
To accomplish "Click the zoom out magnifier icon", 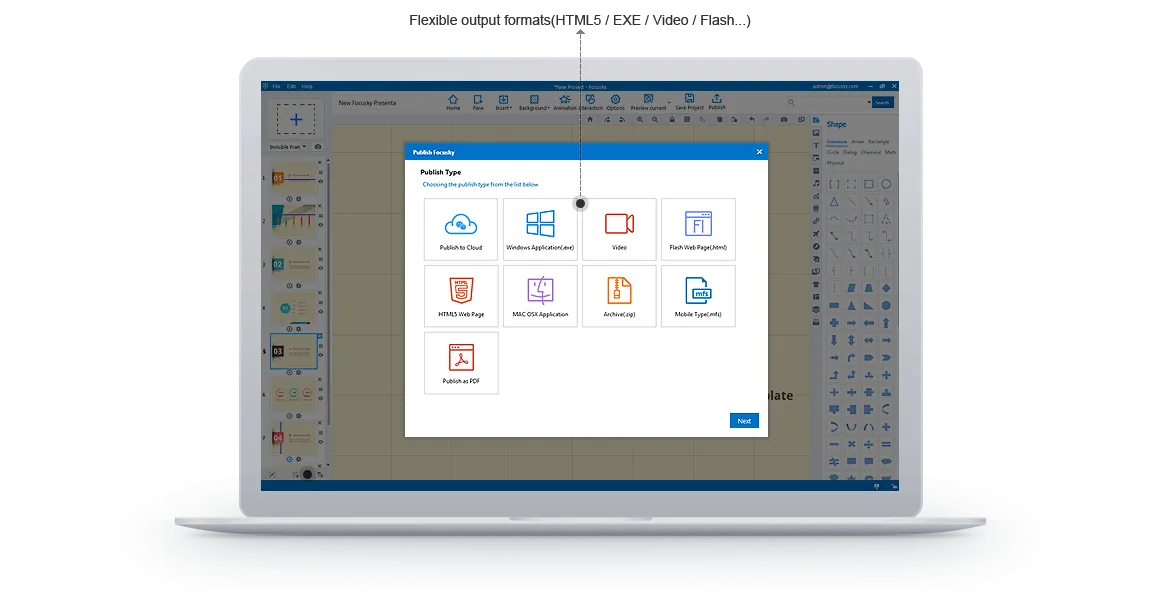I will coord(655,119).
